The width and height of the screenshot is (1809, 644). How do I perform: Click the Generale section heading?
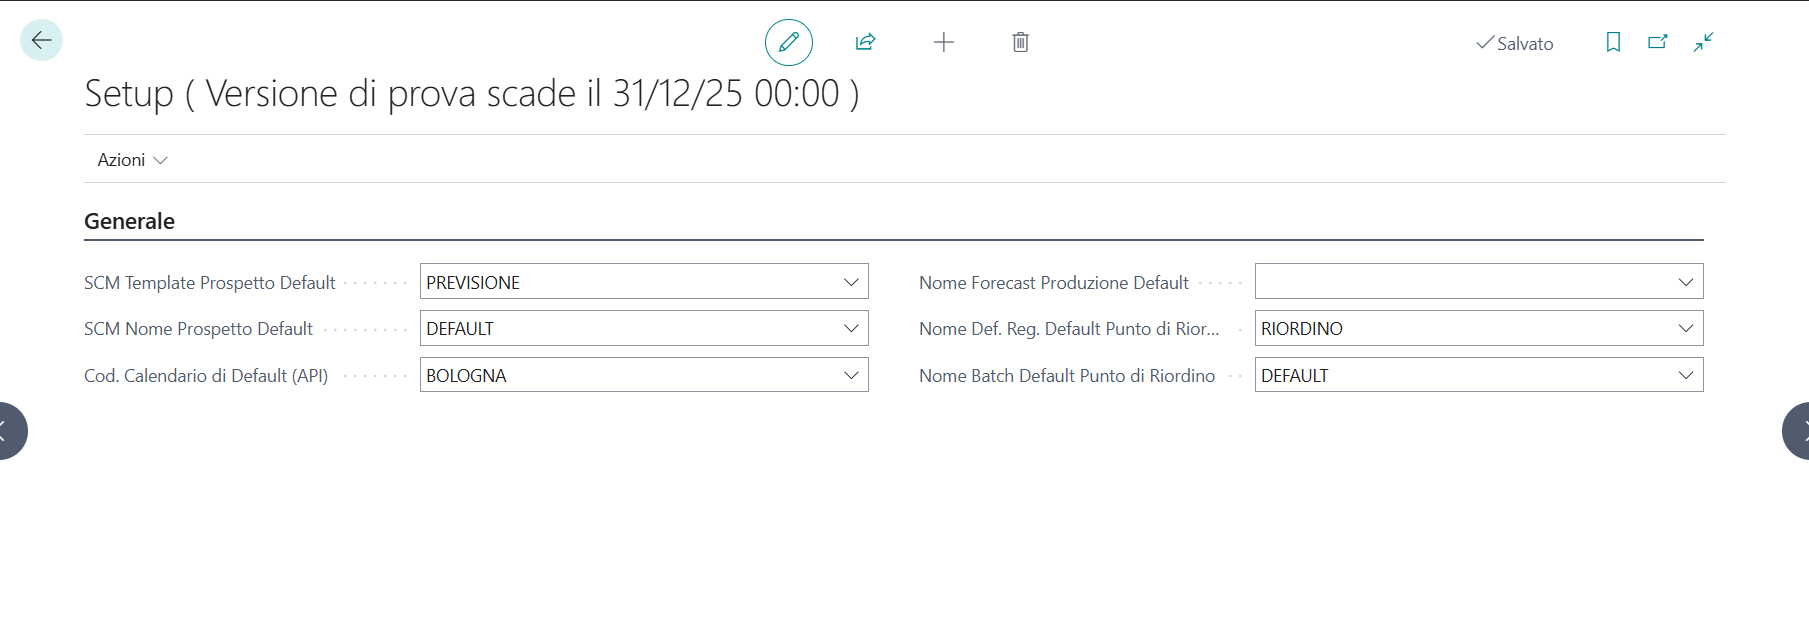tap(129, 221)
